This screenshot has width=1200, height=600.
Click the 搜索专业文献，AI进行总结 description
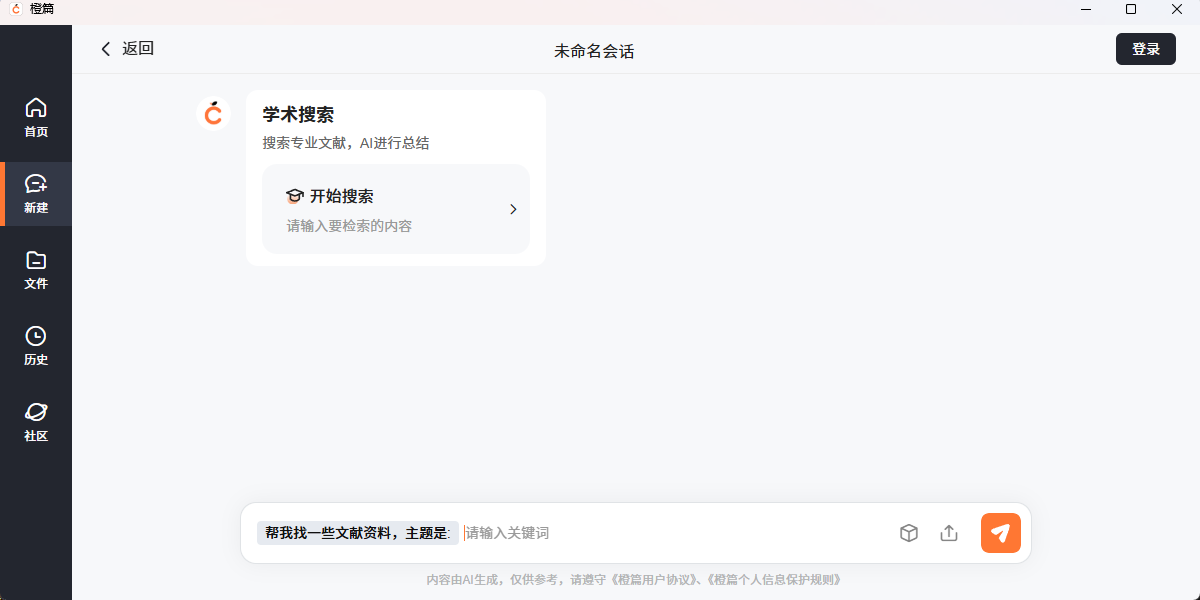coord(346,143)
